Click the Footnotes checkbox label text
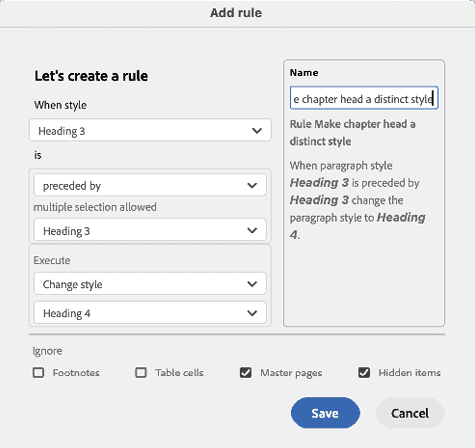The width and height of the screenshot is (475, 448). click(x=76, y=373)
